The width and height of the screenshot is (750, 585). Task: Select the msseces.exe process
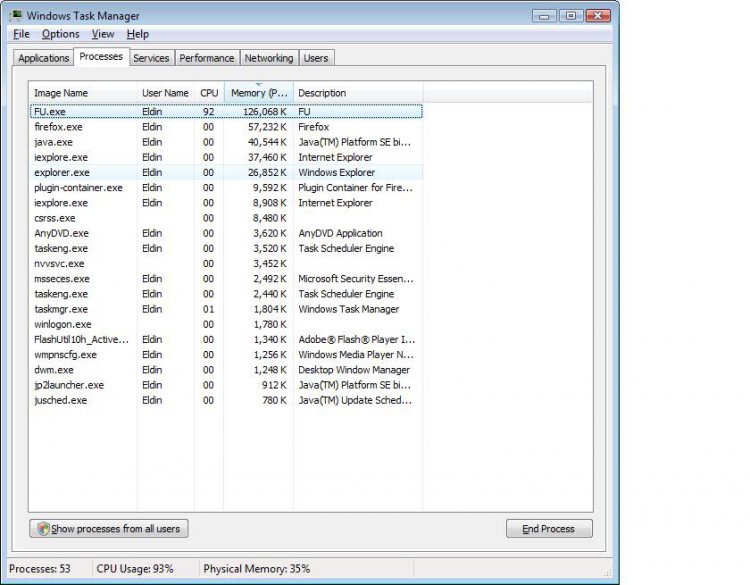click(x=226, y=278)
